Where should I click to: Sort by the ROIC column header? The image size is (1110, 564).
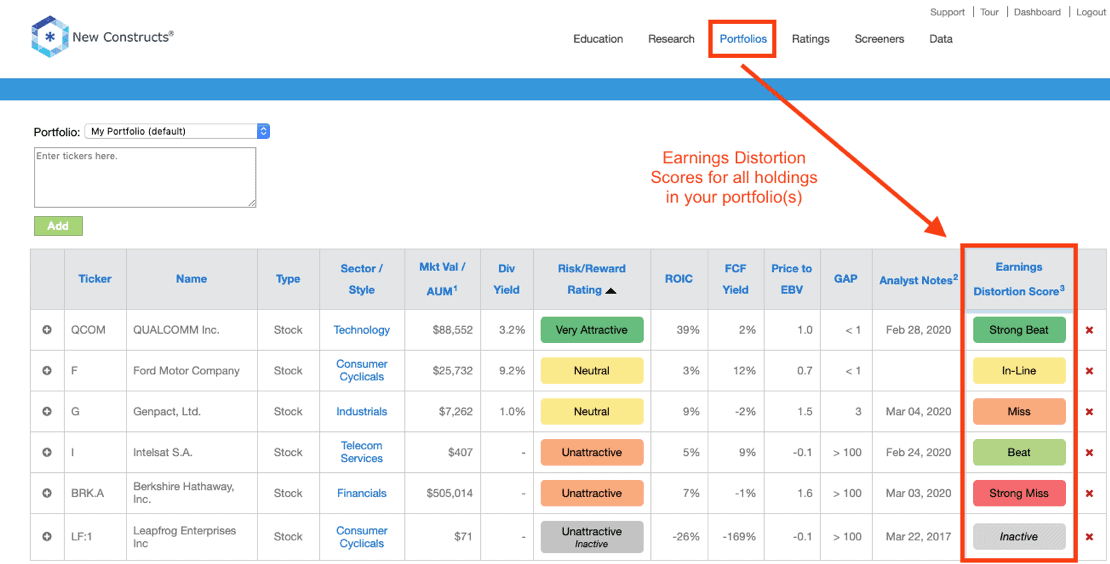coord(679,279)
